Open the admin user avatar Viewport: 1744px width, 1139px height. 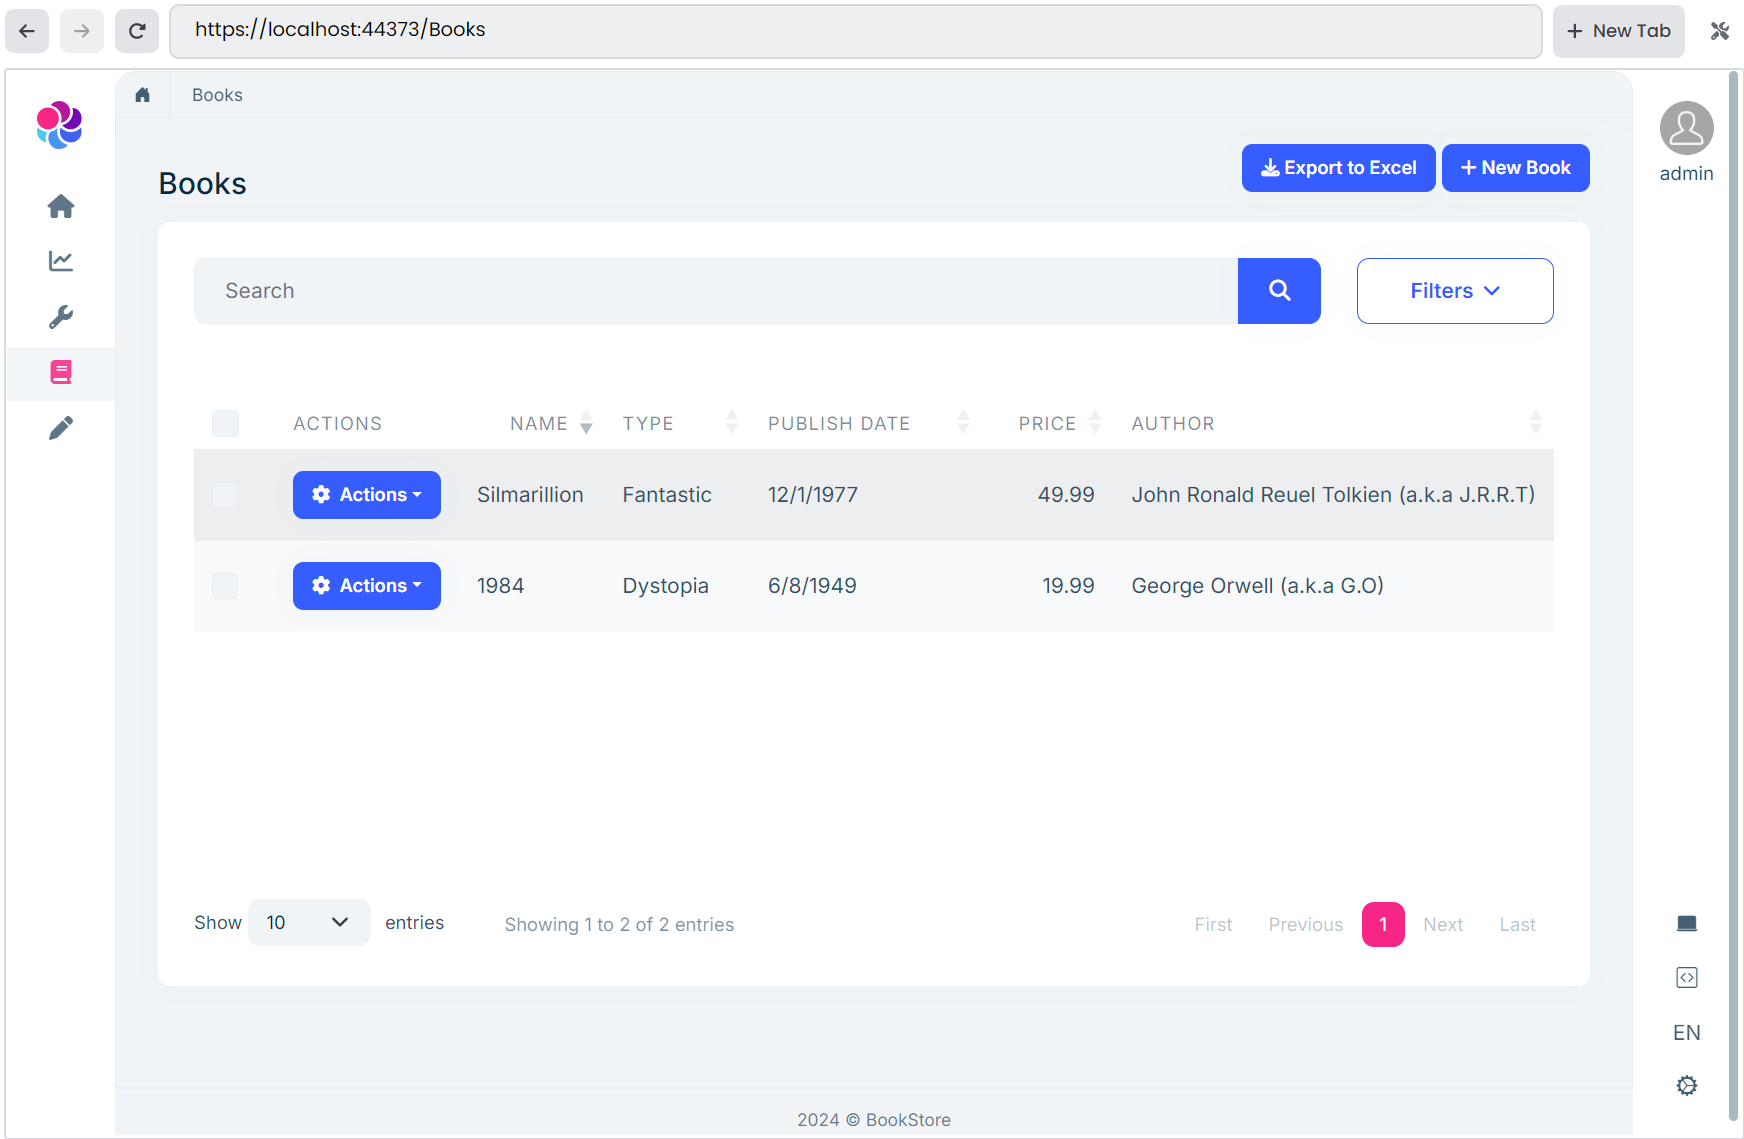coord(1686,128)
